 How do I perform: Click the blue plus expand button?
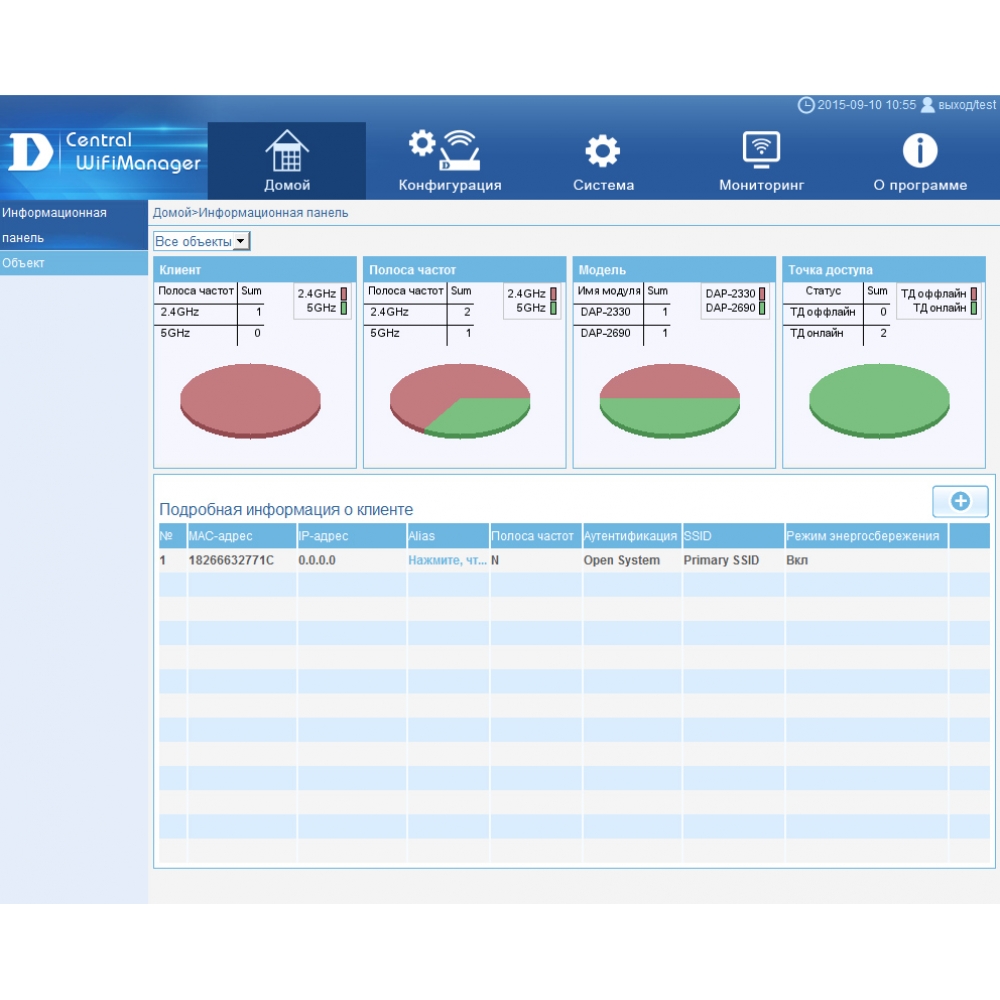960,501
